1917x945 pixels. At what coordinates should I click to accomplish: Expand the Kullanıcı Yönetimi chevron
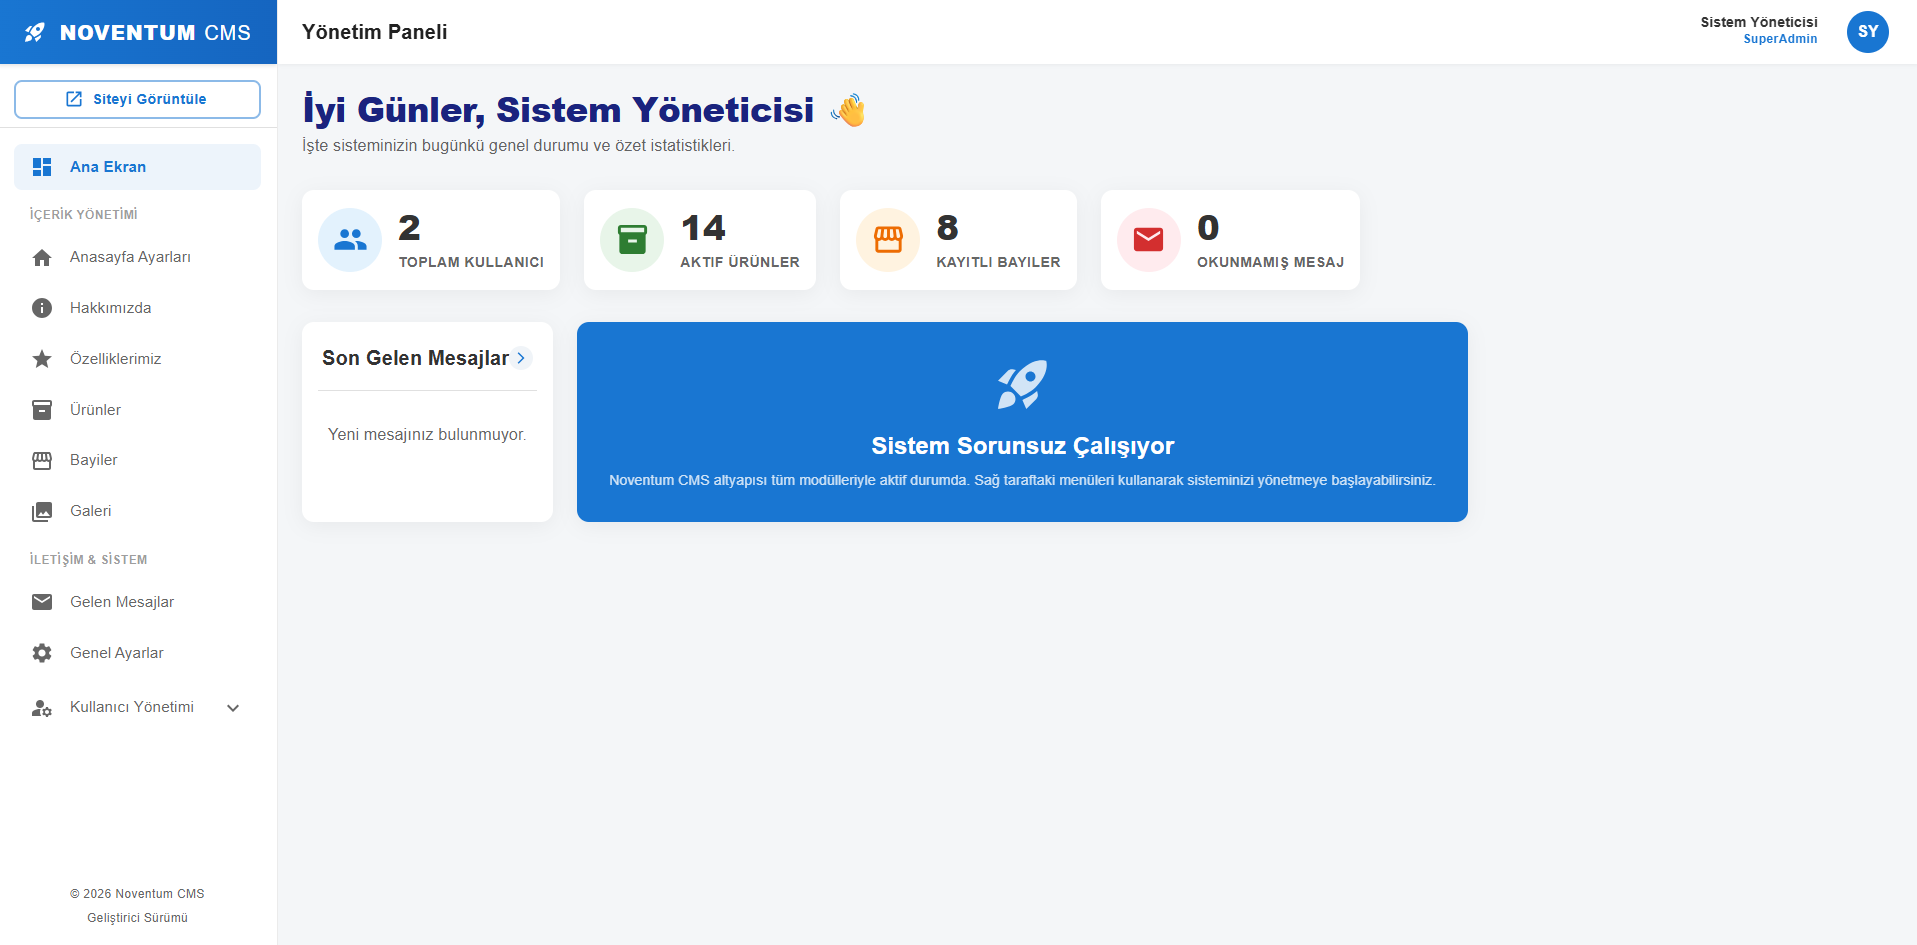click(x=233, y=708)
